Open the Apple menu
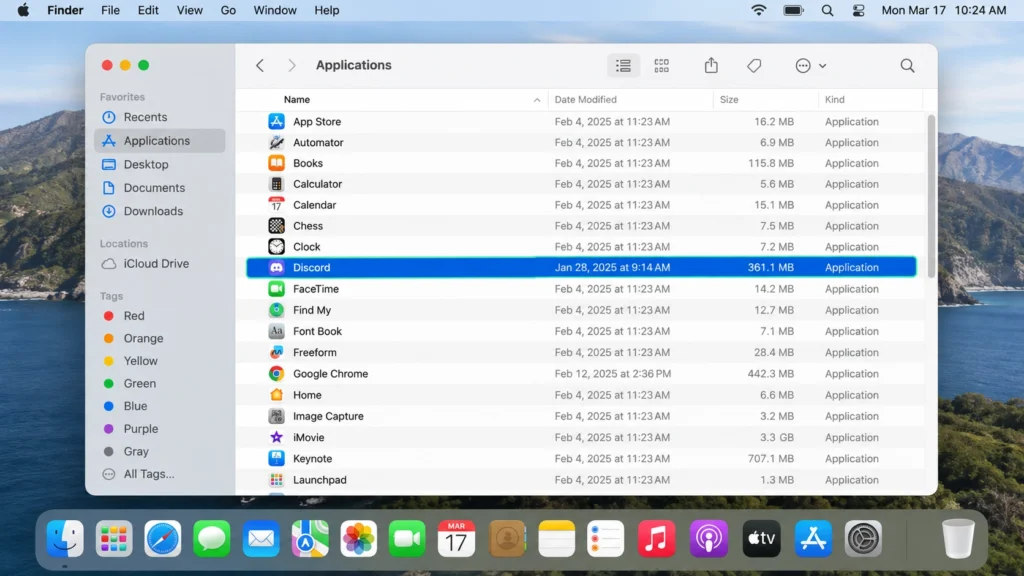The image size is (1024, 576). [24, 10]
